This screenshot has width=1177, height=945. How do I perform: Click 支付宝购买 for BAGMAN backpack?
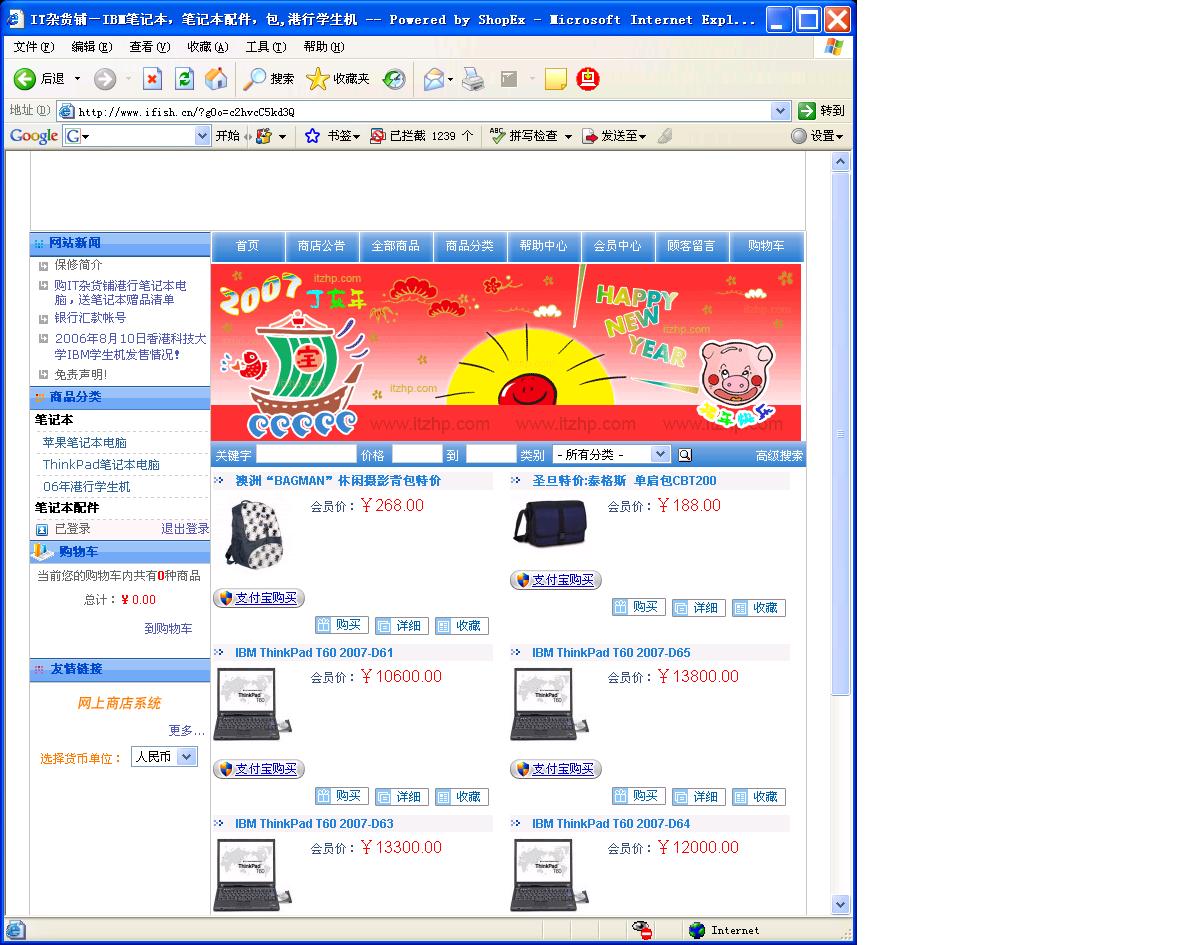(259, 598)
